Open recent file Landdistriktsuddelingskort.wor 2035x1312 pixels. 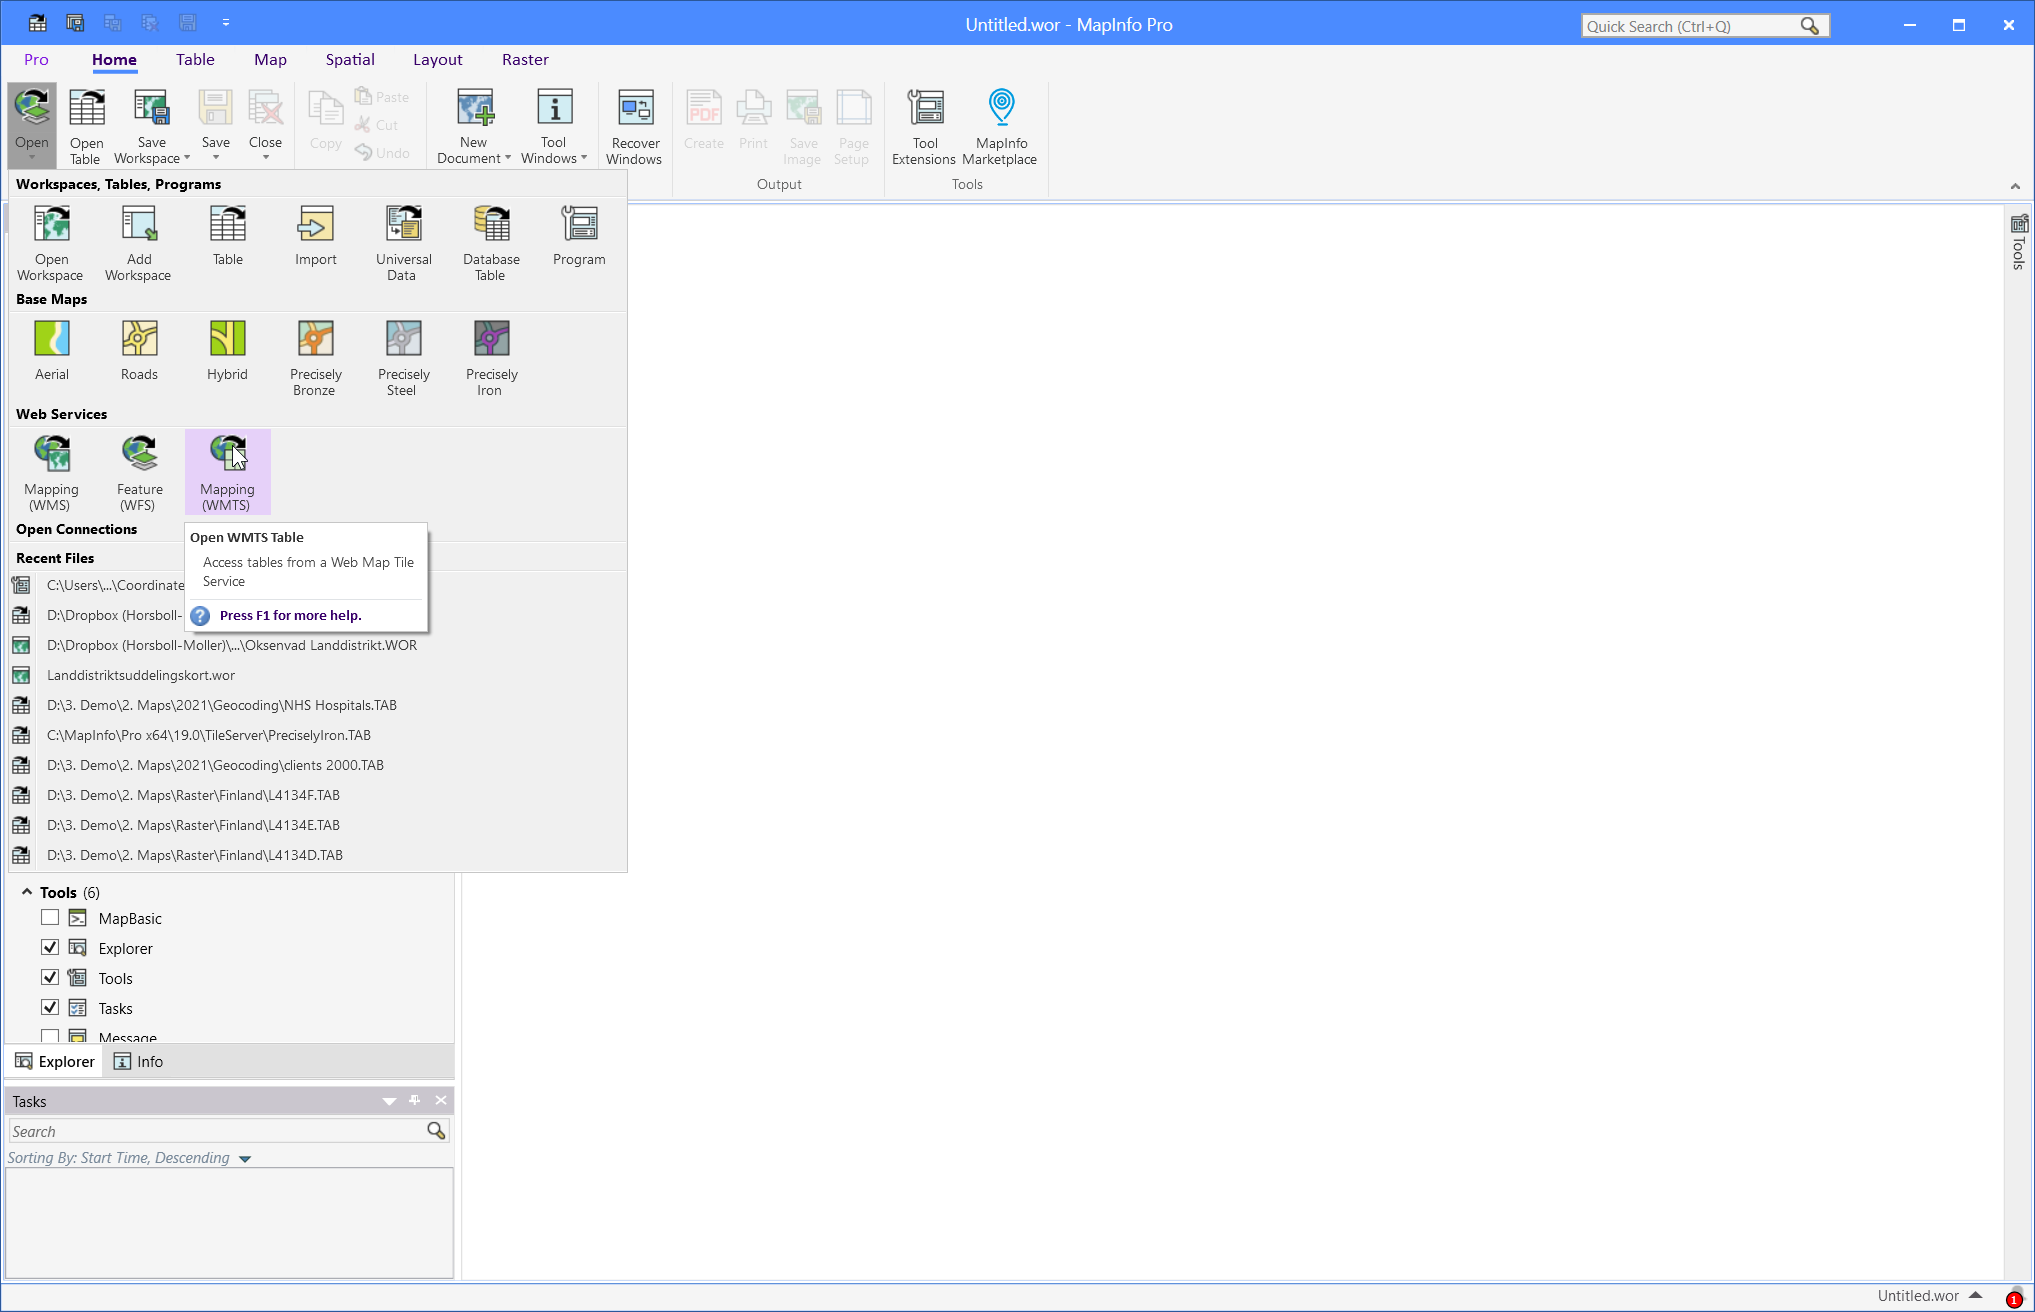pos(140,675)
